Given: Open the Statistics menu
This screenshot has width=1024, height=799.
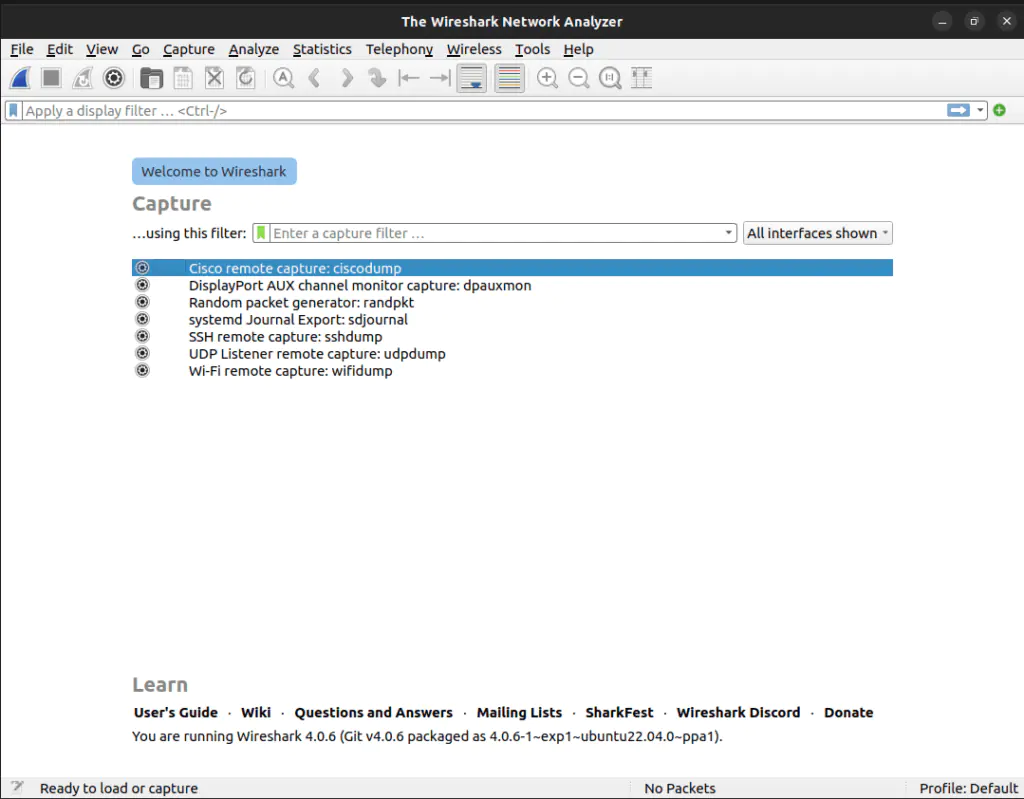Looking at the screenshot, I should 322,49.
